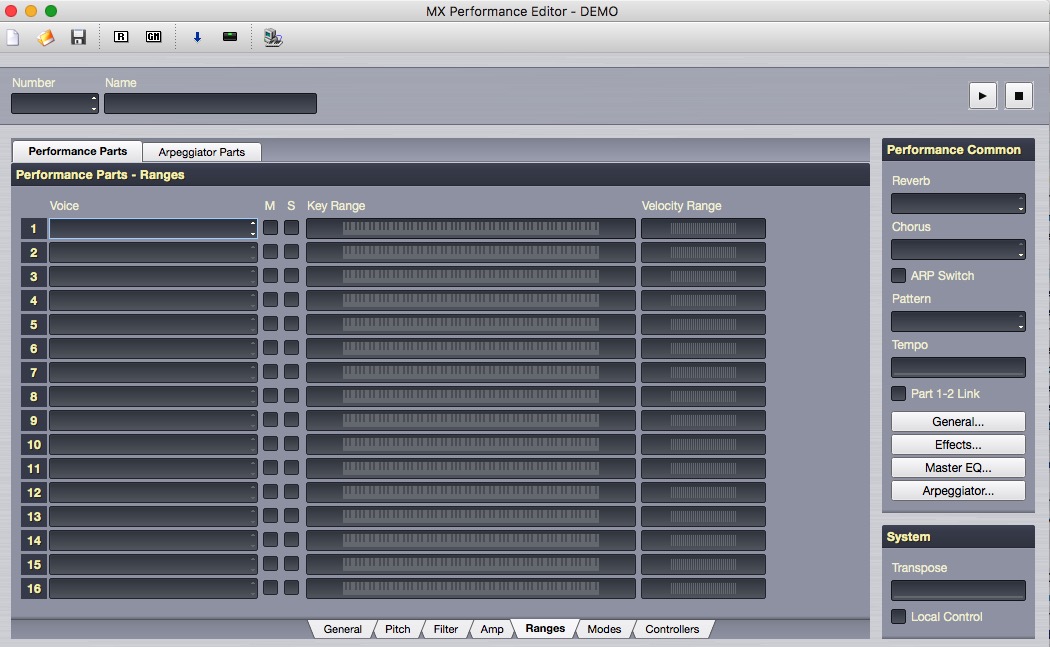Viewport: 1050px width, 647px height.
Task: Click the Key Range slider for part 14
Action: 471,541
